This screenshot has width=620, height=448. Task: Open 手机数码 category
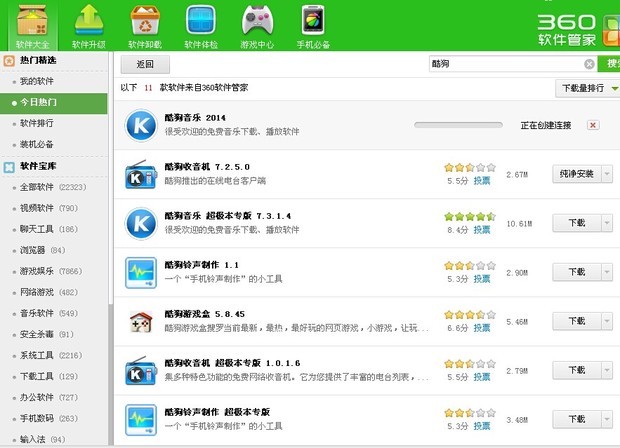pos(49,418)
